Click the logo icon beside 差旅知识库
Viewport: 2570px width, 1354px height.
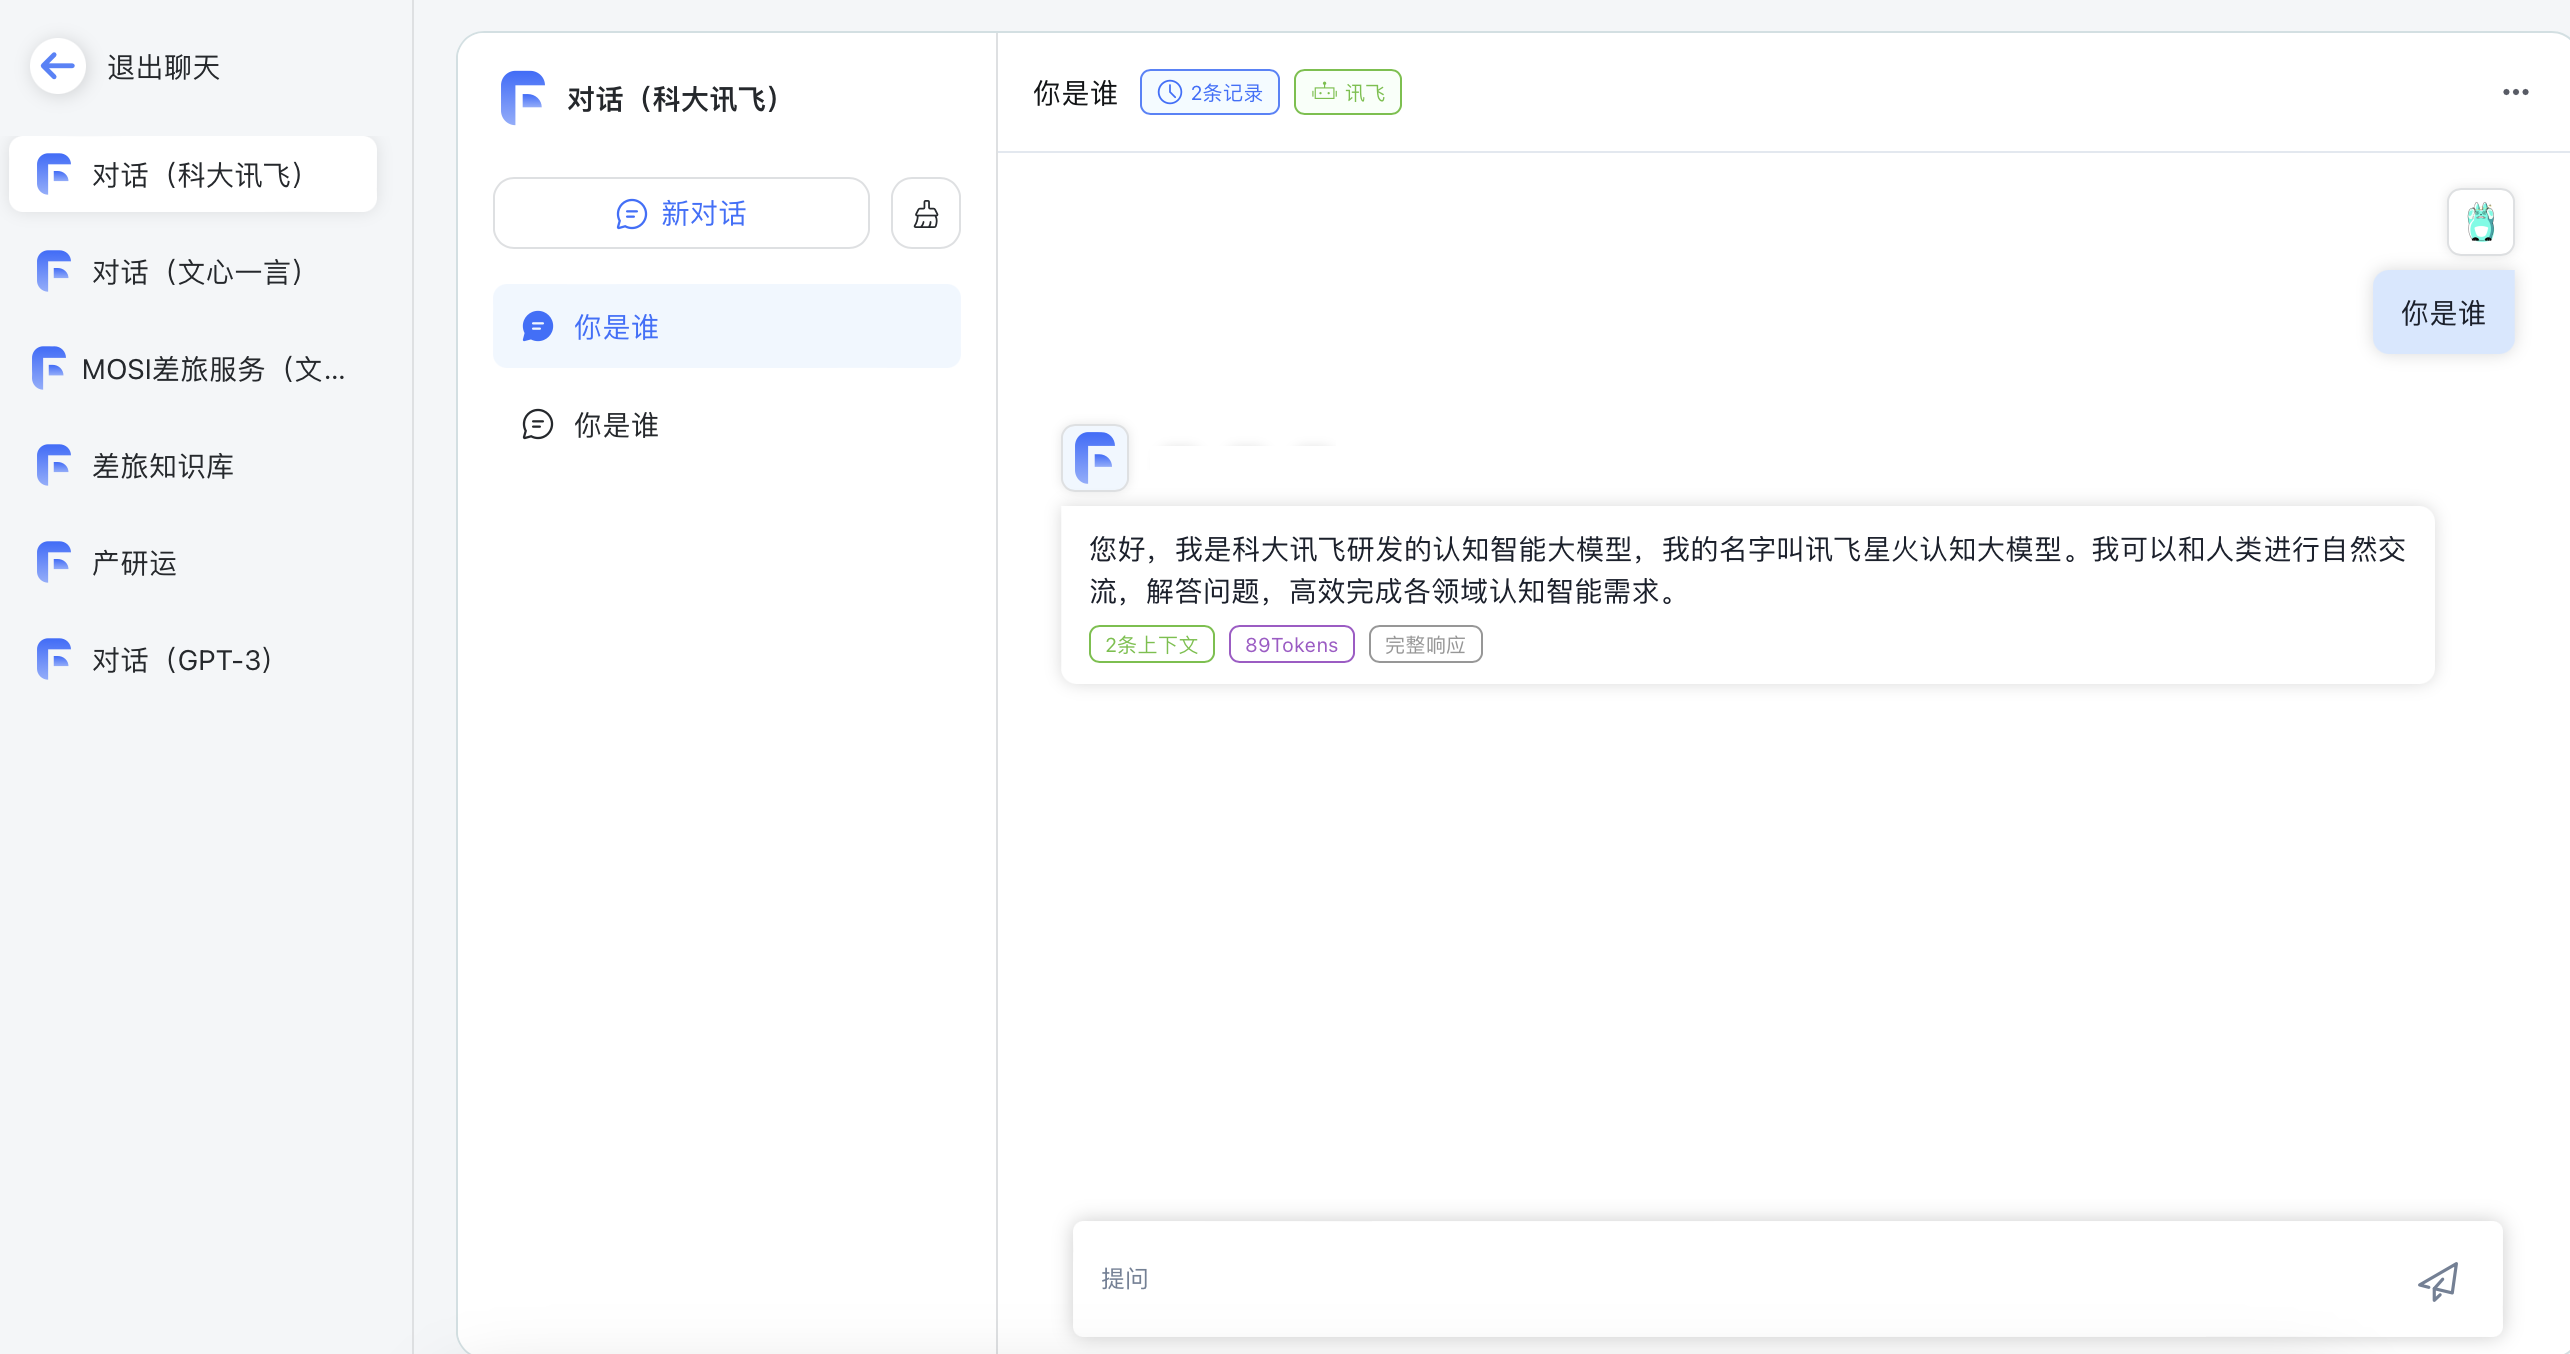[x=54, y=465]
